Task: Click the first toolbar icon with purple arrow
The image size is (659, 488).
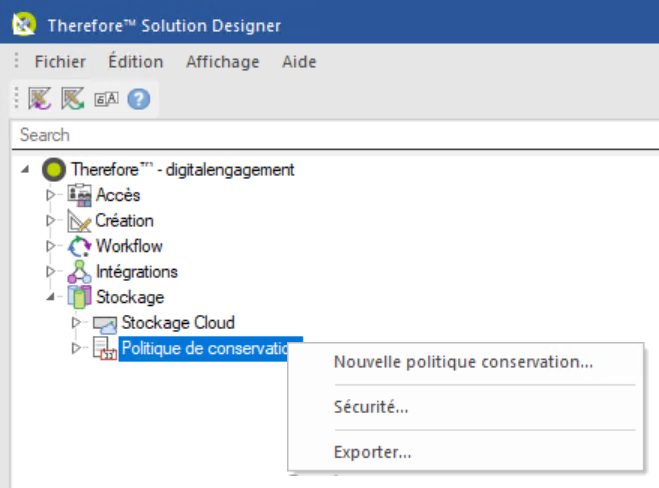Action: click(40, 99)
